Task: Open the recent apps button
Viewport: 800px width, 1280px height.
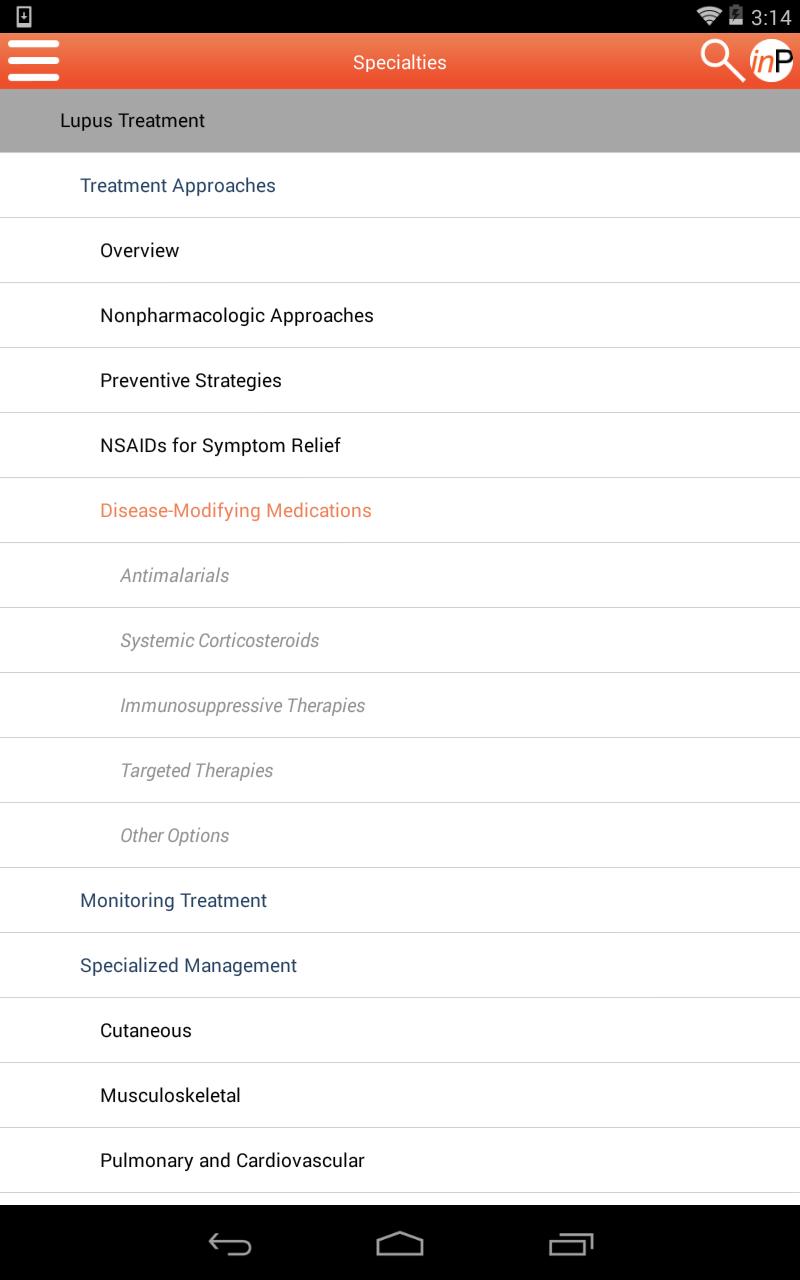Action: [571, 1244]
